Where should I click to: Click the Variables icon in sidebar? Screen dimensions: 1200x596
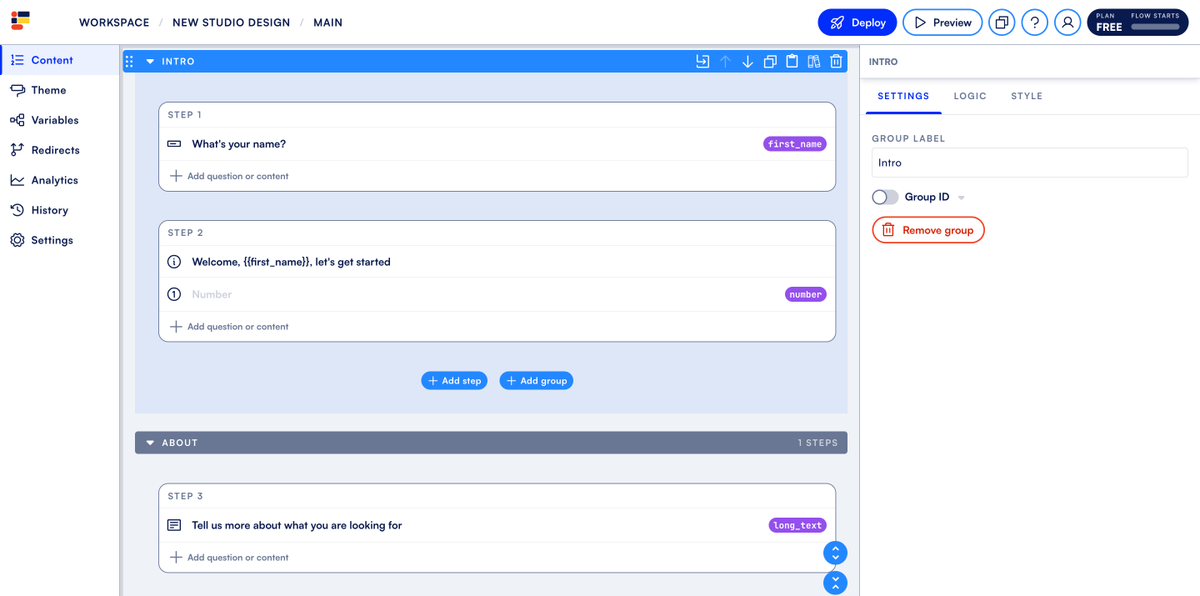17,120
